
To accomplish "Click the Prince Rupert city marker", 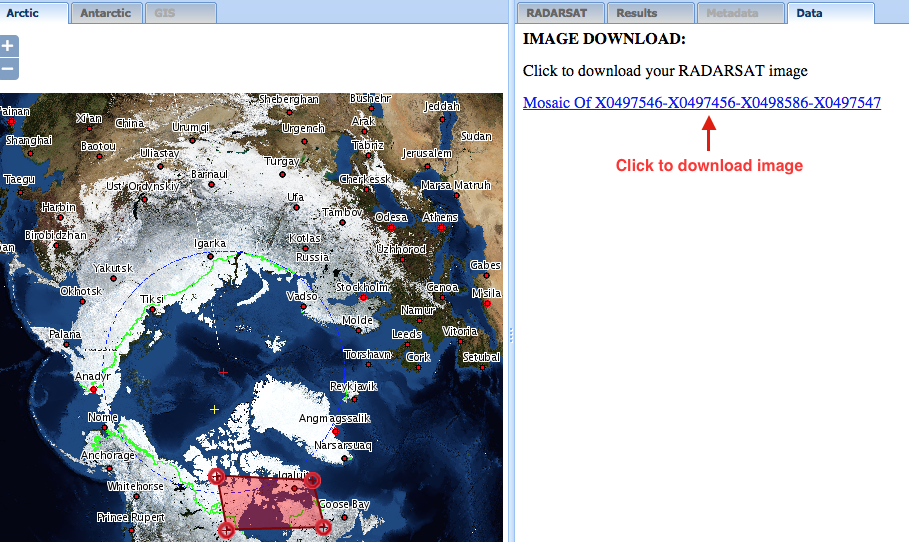I will point(132,530).
